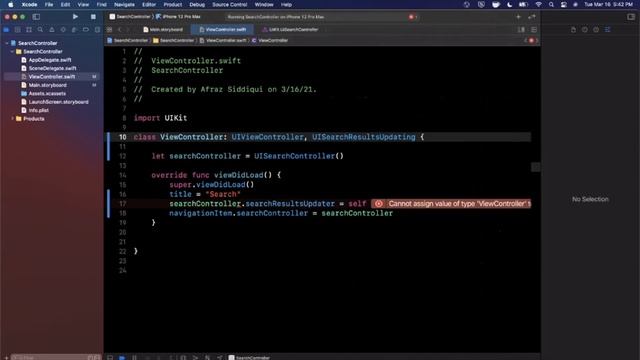Open the iPhone 12 Pro Max device selector

click(178, 17)
